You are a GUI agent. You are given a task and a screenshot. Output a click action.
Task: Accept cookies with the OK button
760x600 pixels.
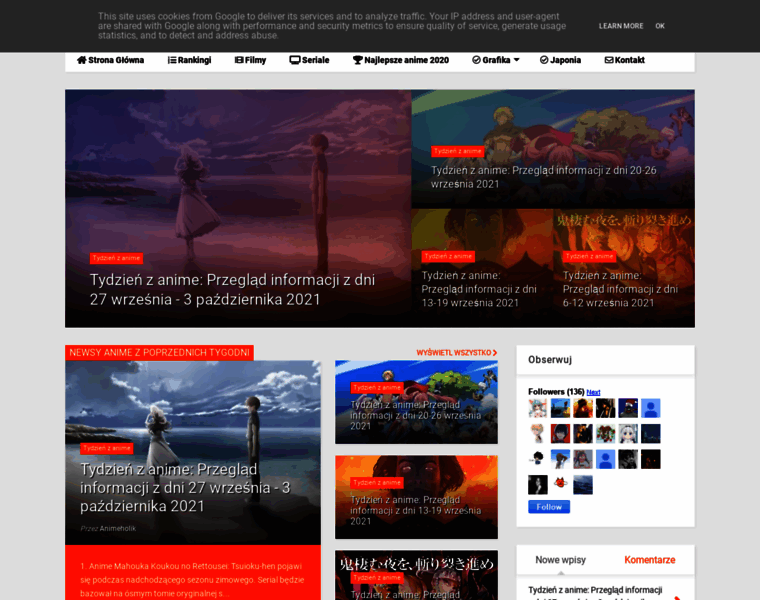(x=660, y=26)
